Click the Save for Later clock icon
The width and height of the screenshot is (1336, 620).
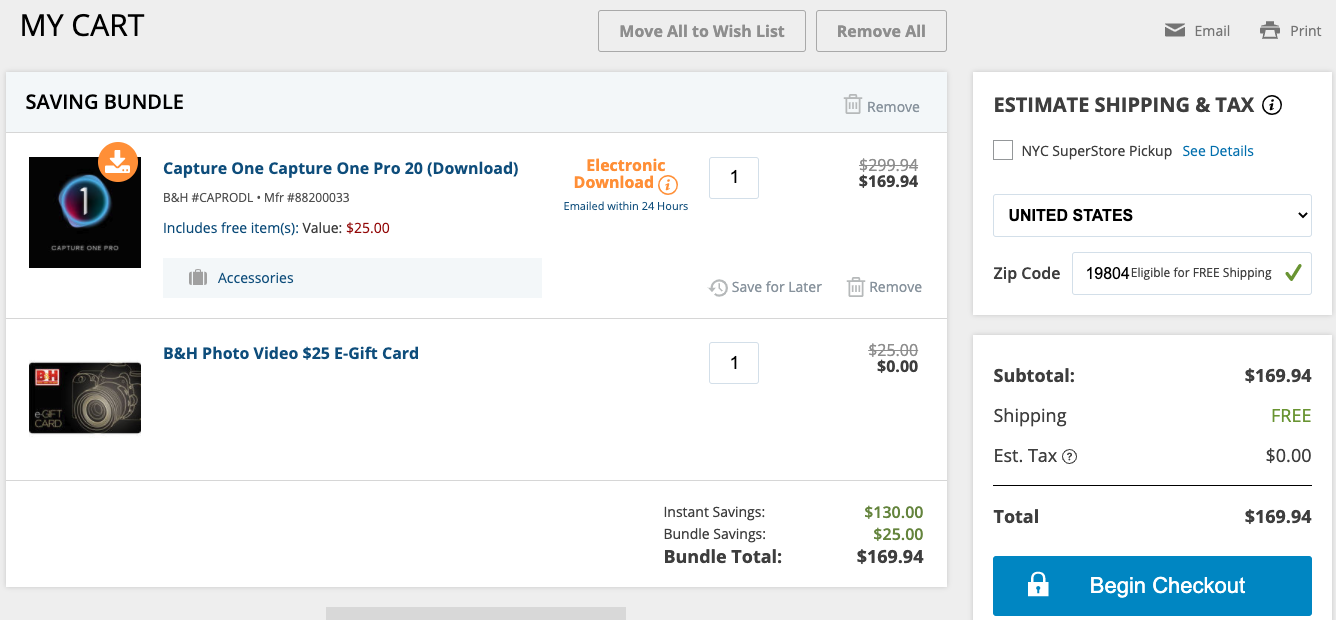(x=718, y=288)
